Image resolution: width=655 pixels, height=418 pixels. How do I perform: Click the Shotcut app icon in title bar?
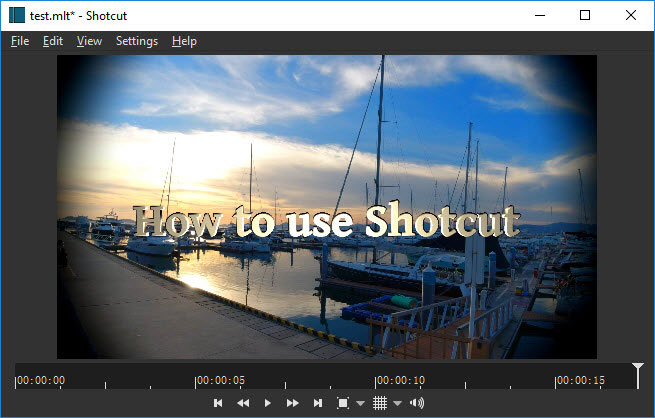click(x=17, y=15)
